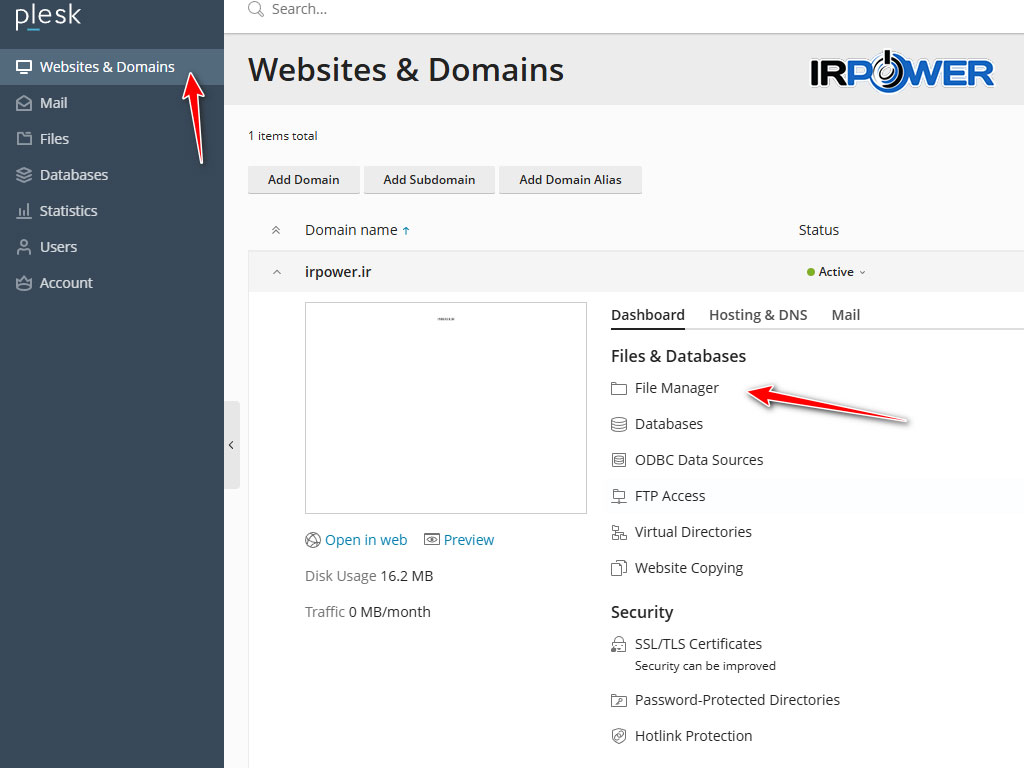1024x768 pixels.
Task: Click the File Manager folder icon
Action: [619, 388]
